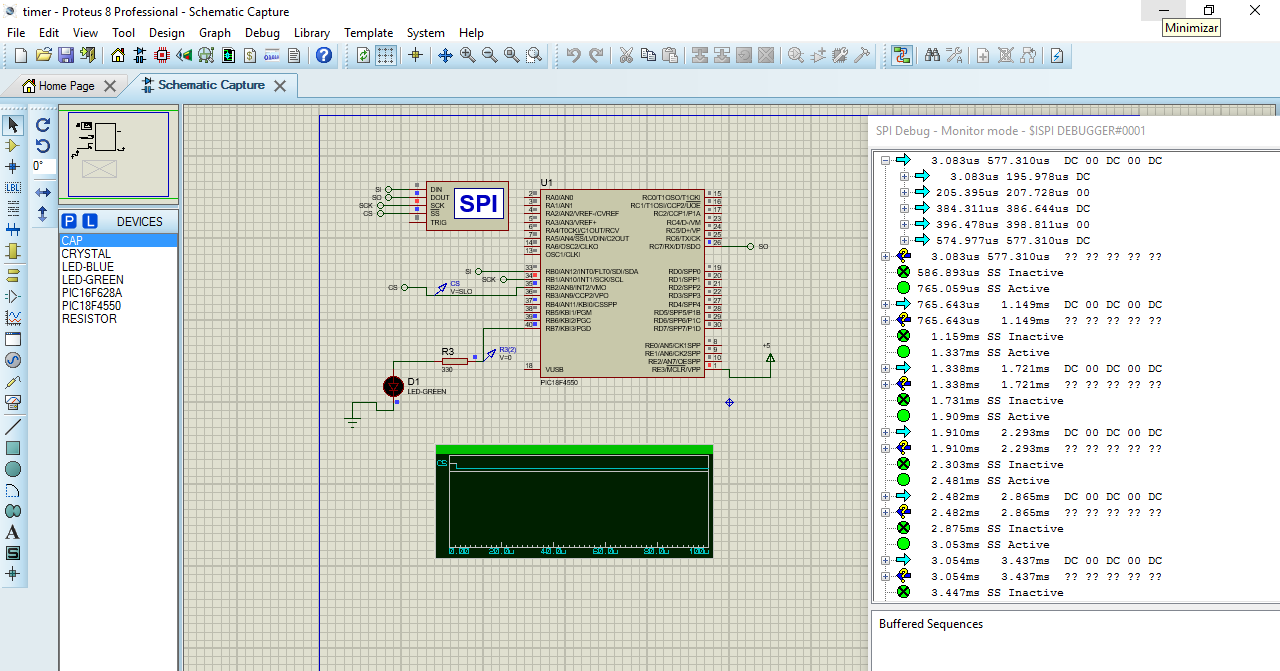Toggle wire autorouter button
Screen dimensions: 1280x671
(902, 55)
